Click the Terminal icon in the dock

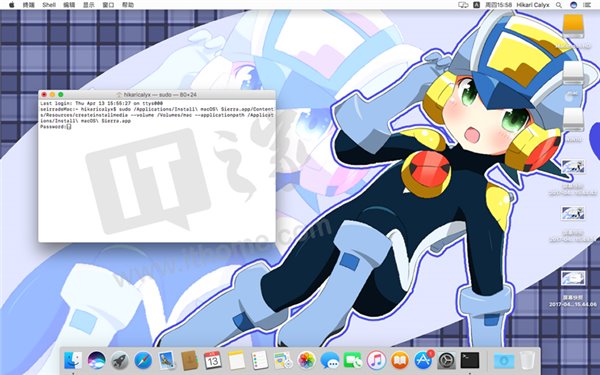[x=470, y=360]
